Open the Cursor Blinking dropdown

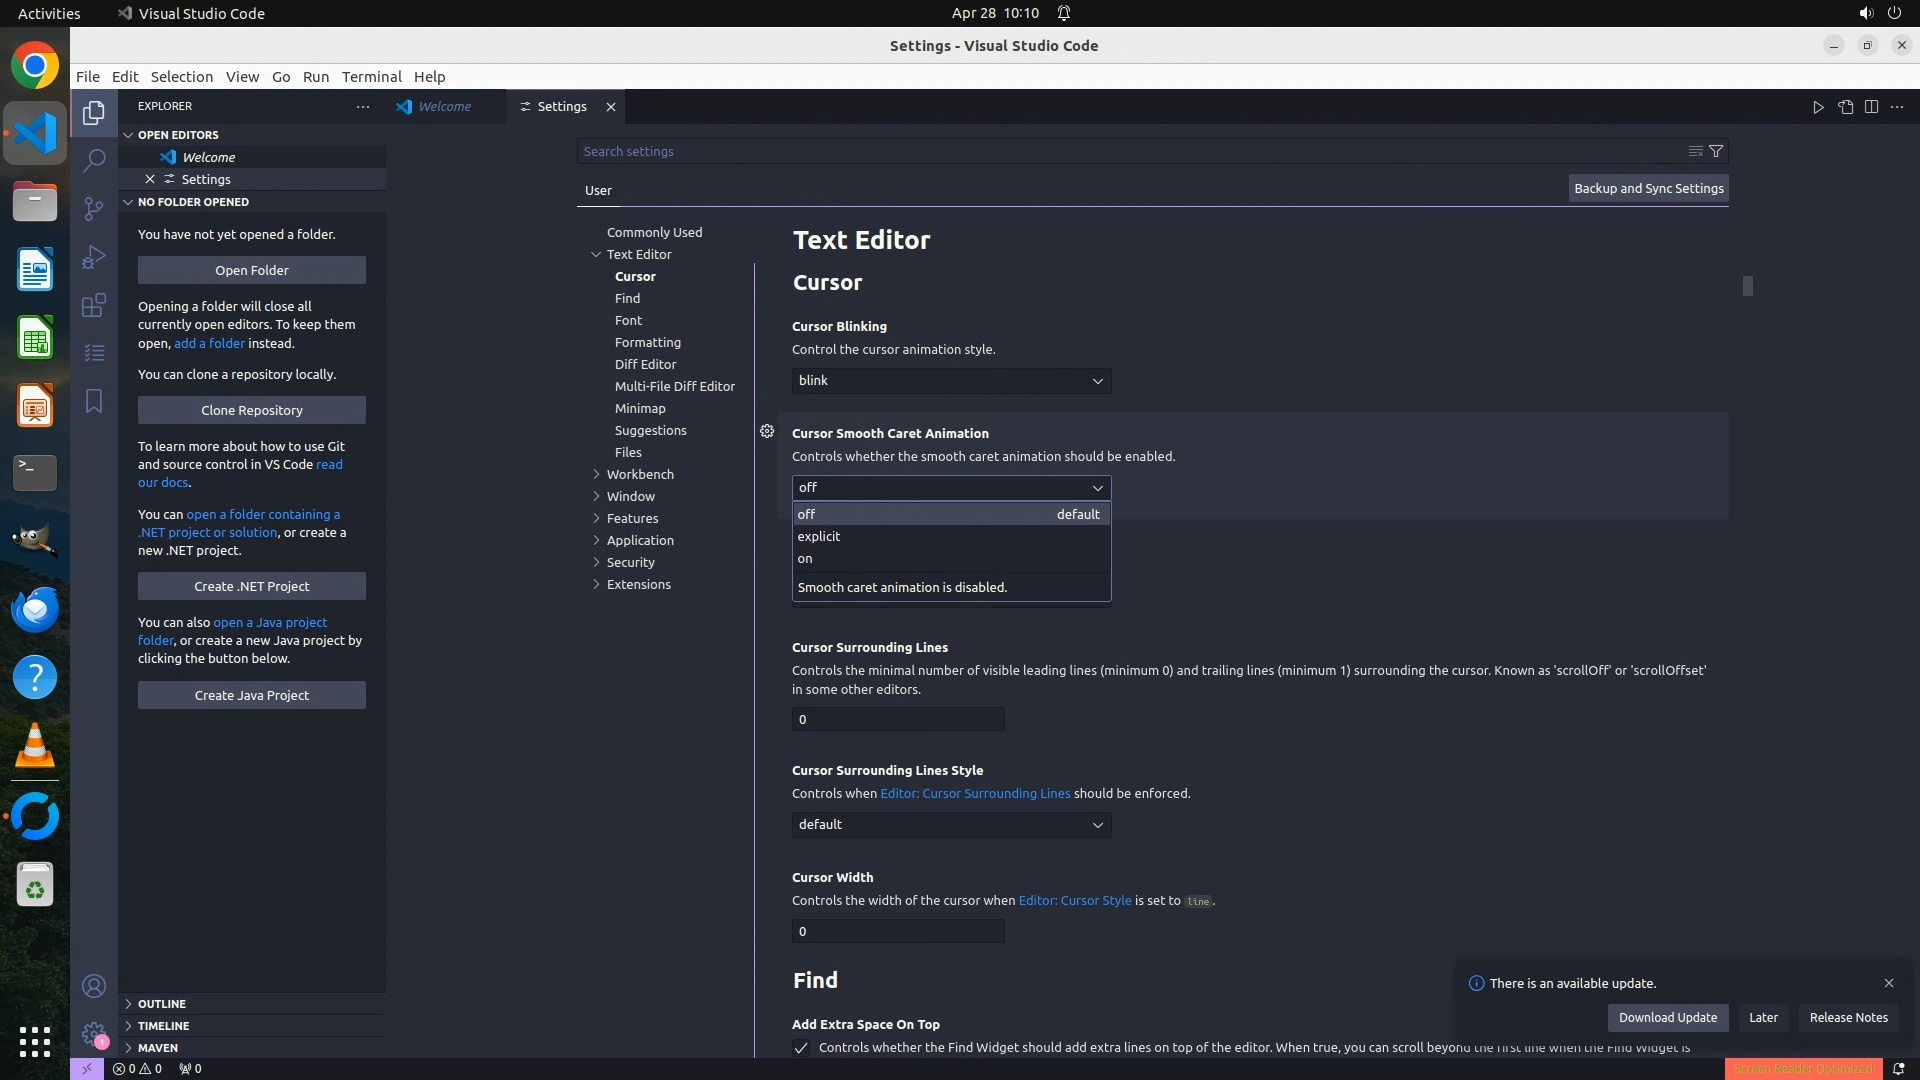click(x=950, y=381)
